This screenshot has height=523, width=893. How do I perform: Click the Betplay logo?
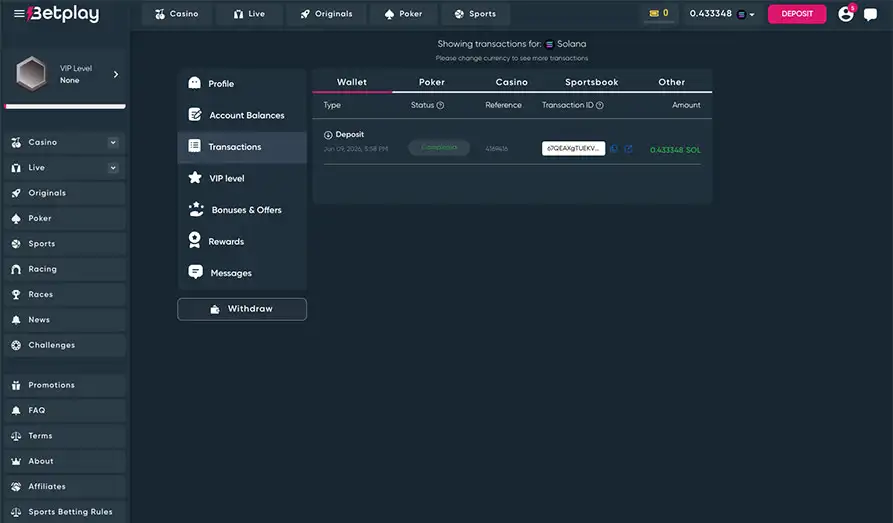pyautogui.click(x=64, y=14)
